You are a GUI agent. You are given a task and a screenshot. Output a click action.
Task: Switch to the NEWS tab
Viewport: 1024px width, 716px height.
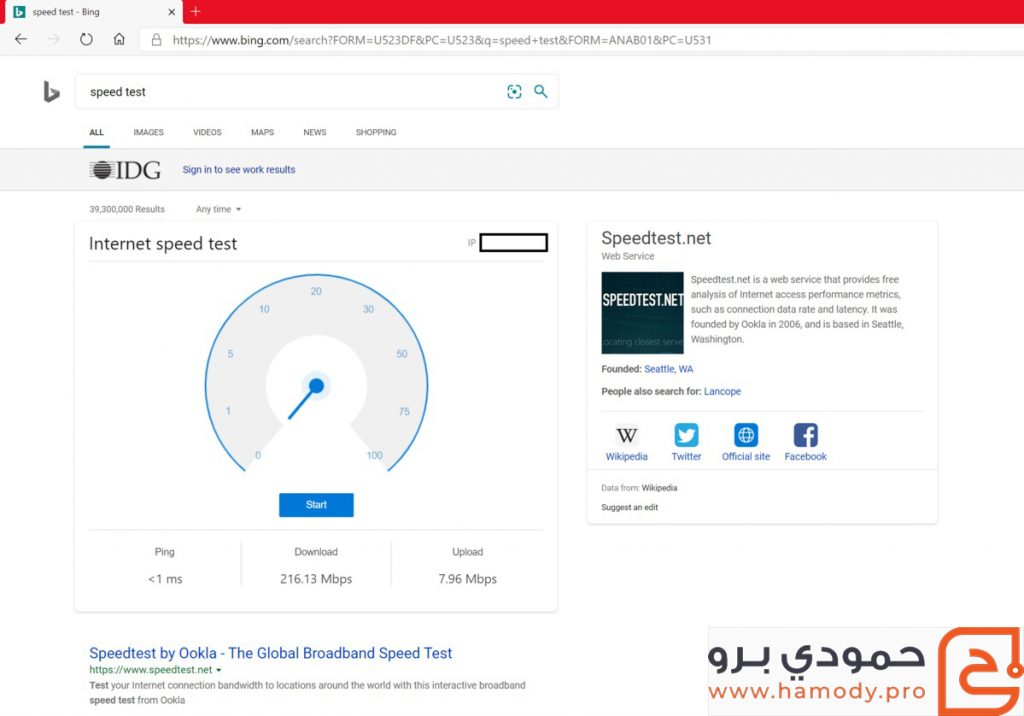click(x=315, y=132)
